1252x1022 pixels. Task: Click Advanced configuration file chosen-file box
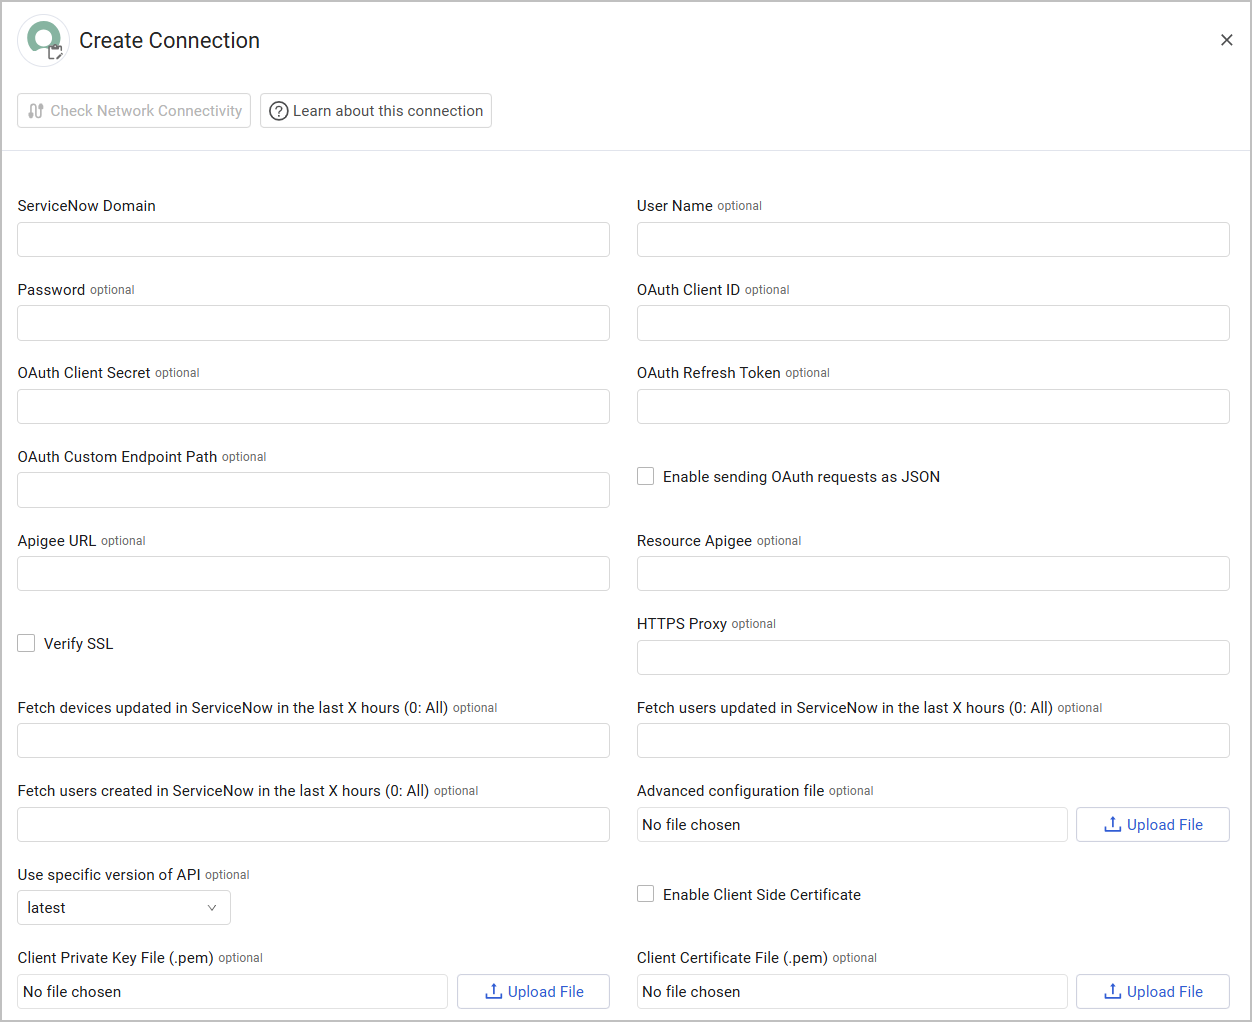point(852,825)
